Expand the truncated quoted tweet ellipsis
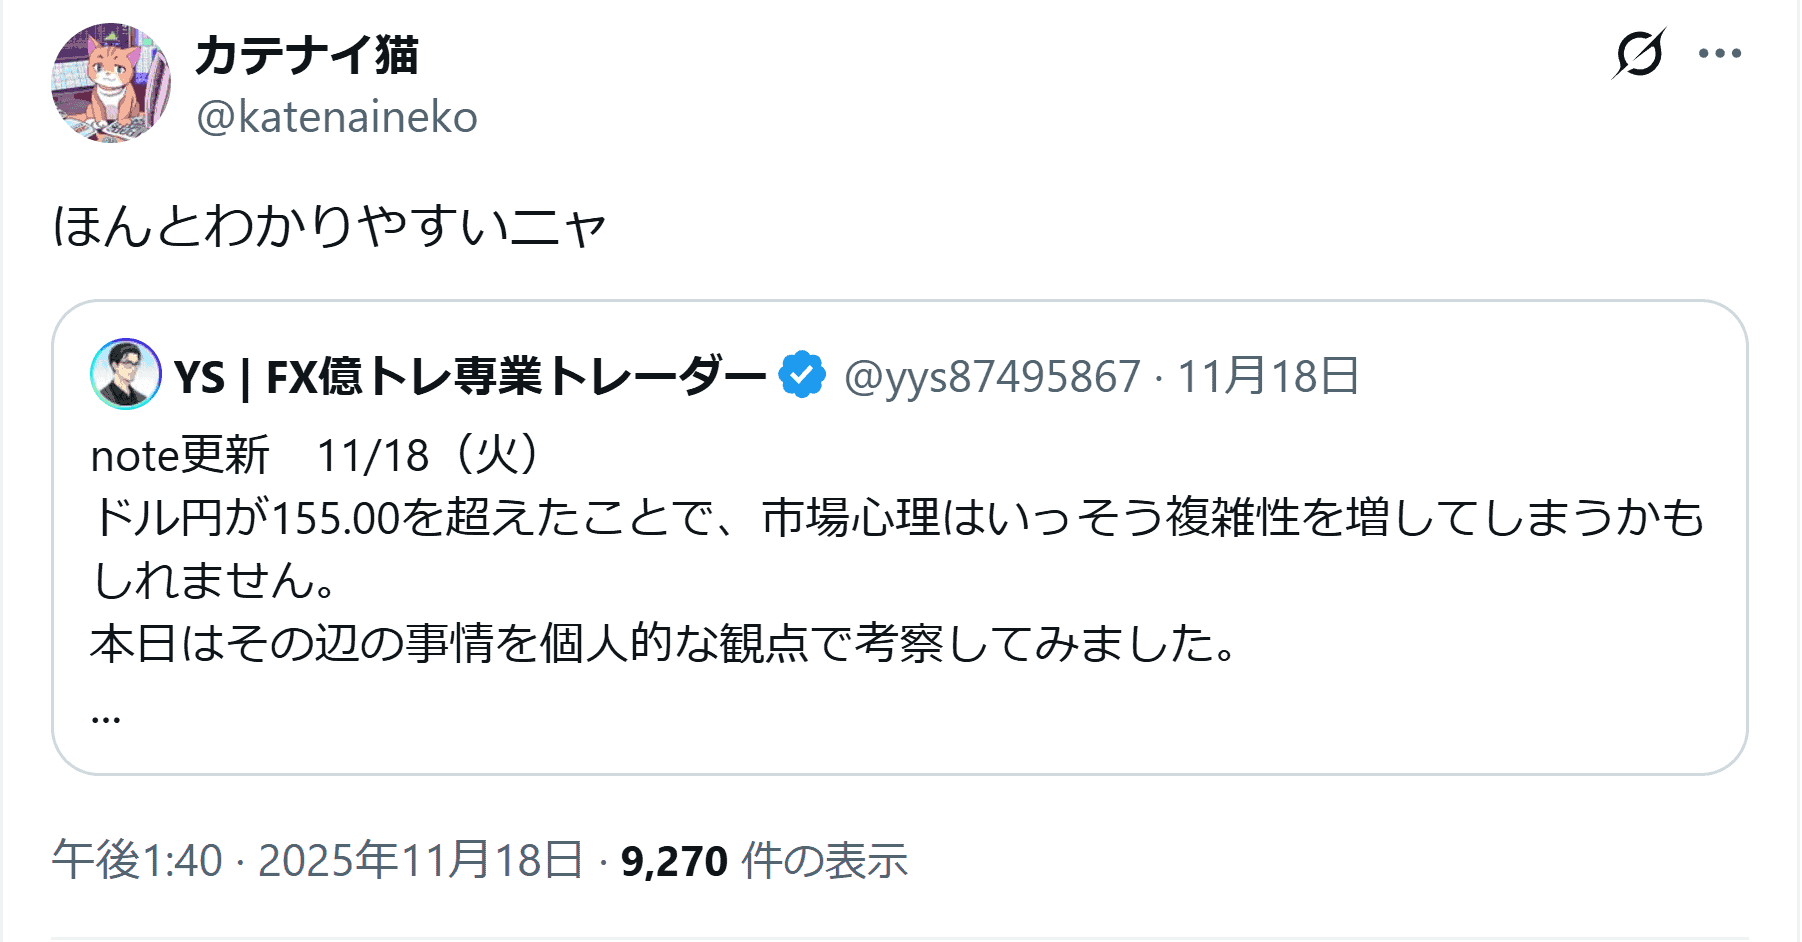This screenshot has width=1802, height=942. pos(106,714)
